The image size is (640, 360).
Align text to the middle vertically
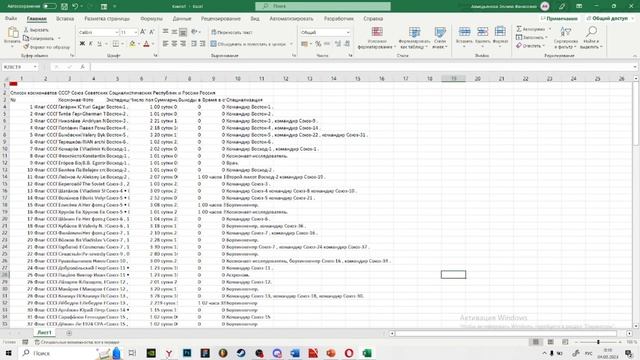(x=174, y=32)
